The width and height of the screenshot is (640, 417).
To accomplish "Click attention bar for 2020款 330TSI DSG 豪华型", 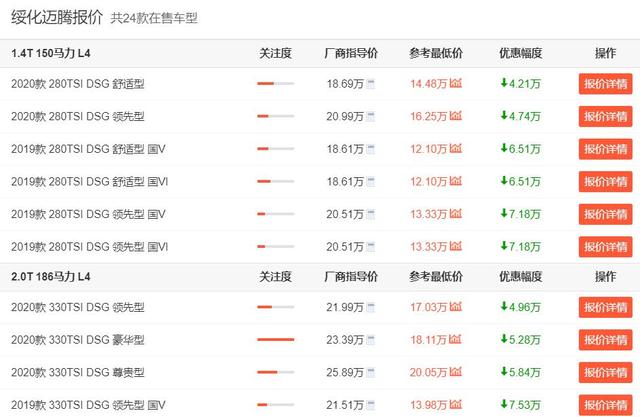I will (x=276, y=339).
